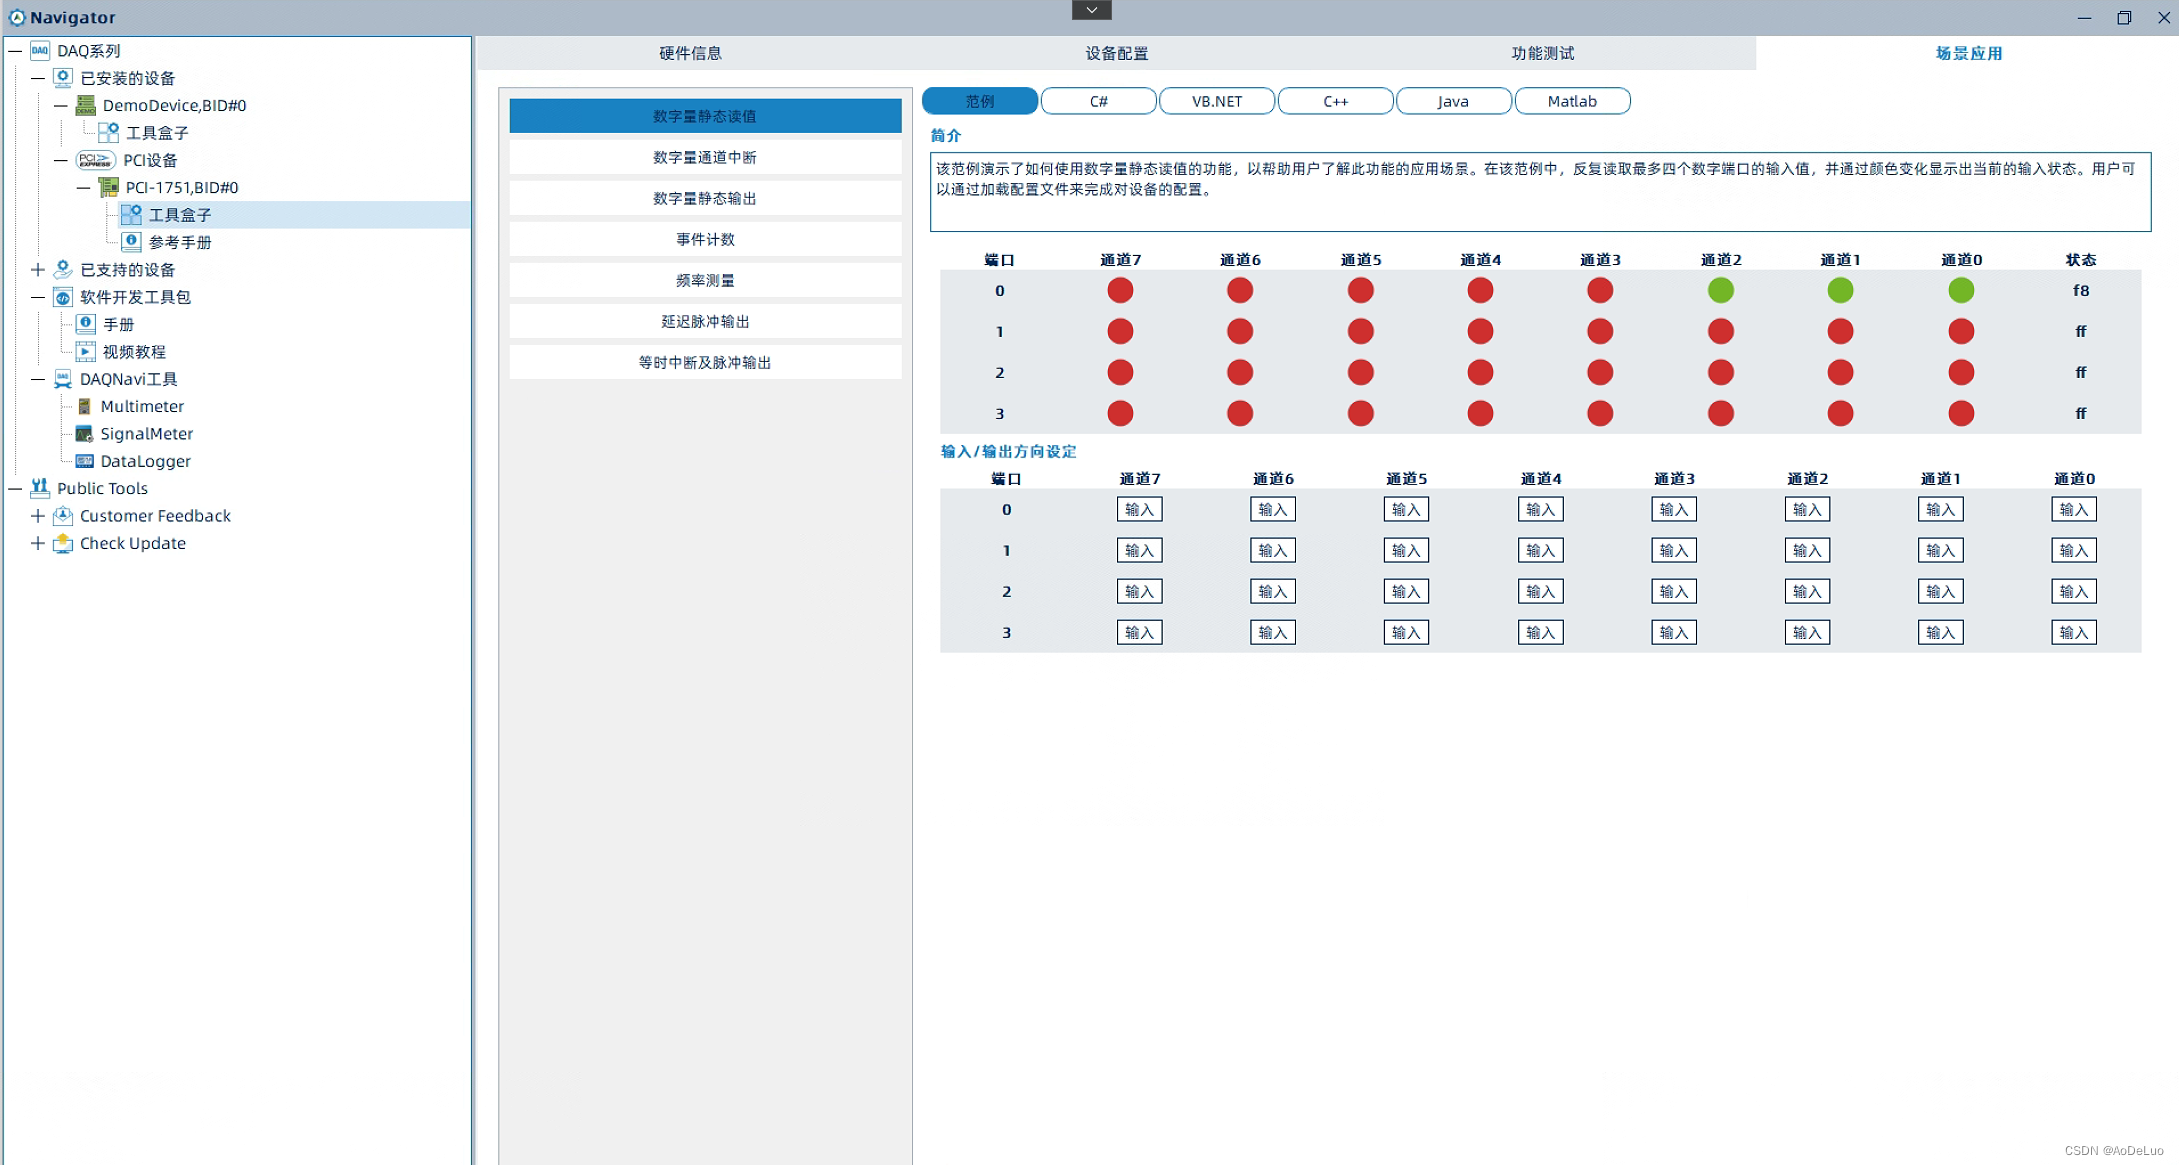This screenshot has width=2179, height=1165.
Task: Select the 场景应用 tab
Action: (1968, 53)
